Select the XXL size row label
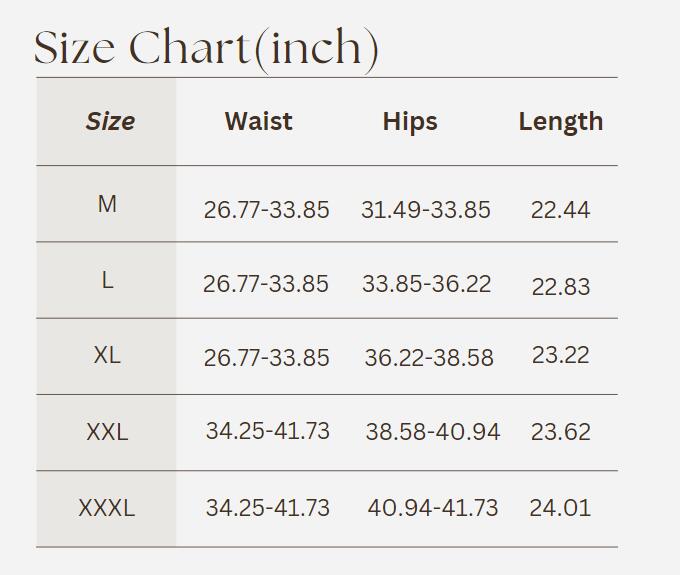Screen dimensions: 680x575 tap(107, 432)
